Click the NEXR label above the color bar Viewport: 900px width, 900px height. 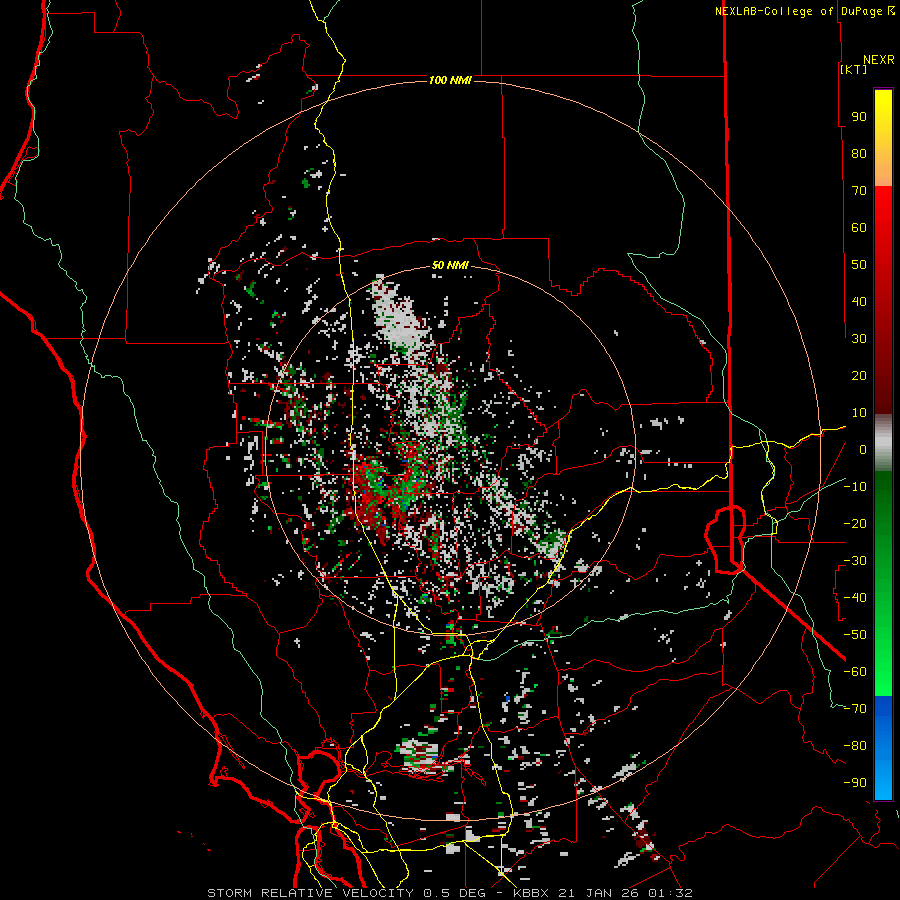click(x=879, y=60)
